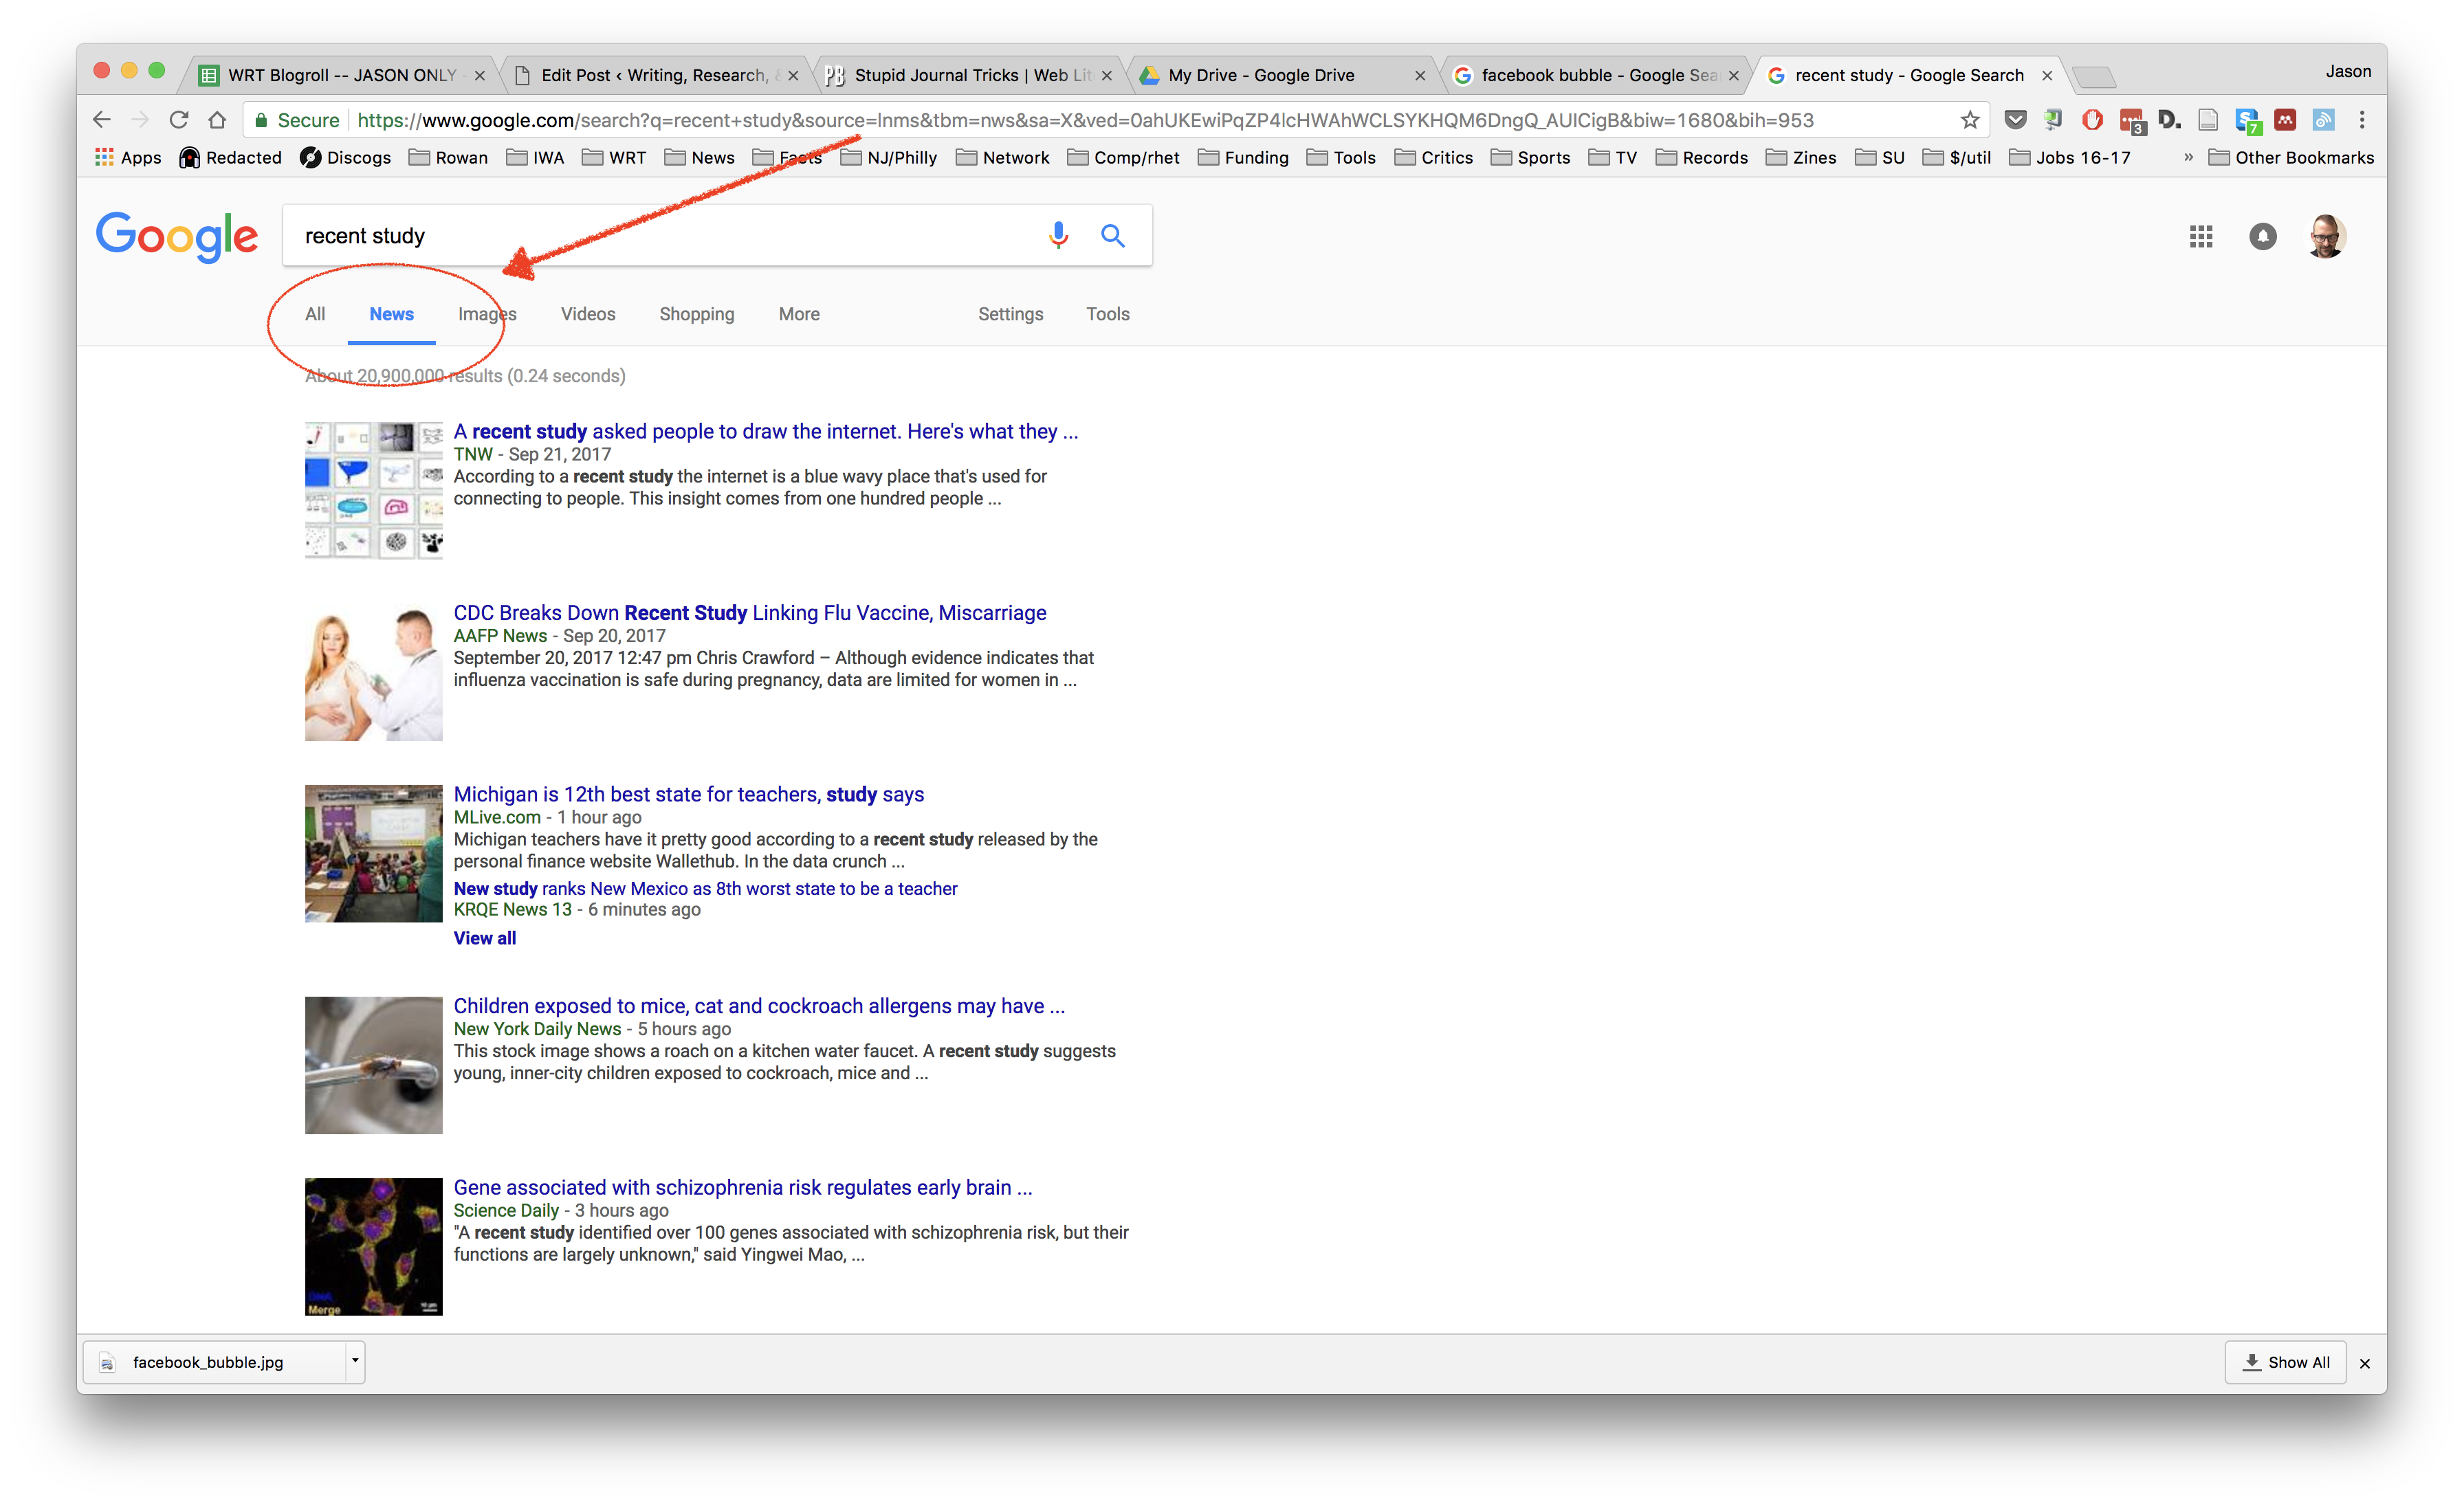Click the red Opera-style extension icon
This screenshot has height=1504, width=2464.
(2091, 120)
